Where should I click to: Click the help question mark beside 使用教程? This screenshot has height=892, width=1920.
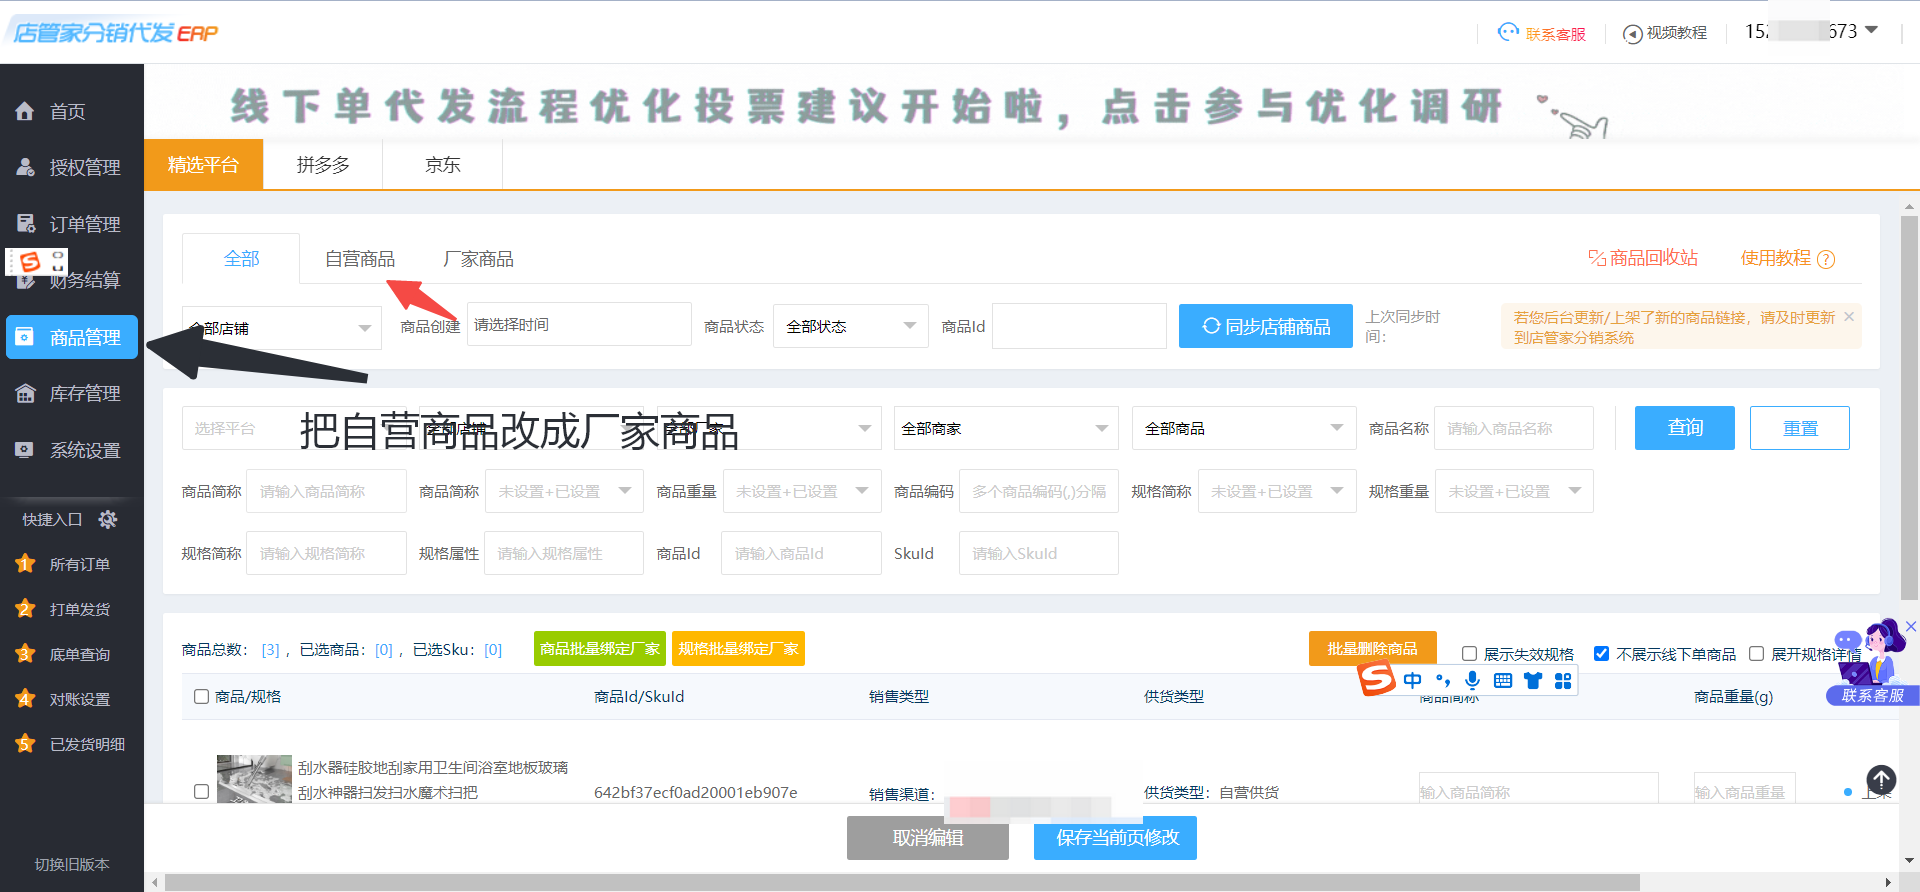[x=1826, y=260]
